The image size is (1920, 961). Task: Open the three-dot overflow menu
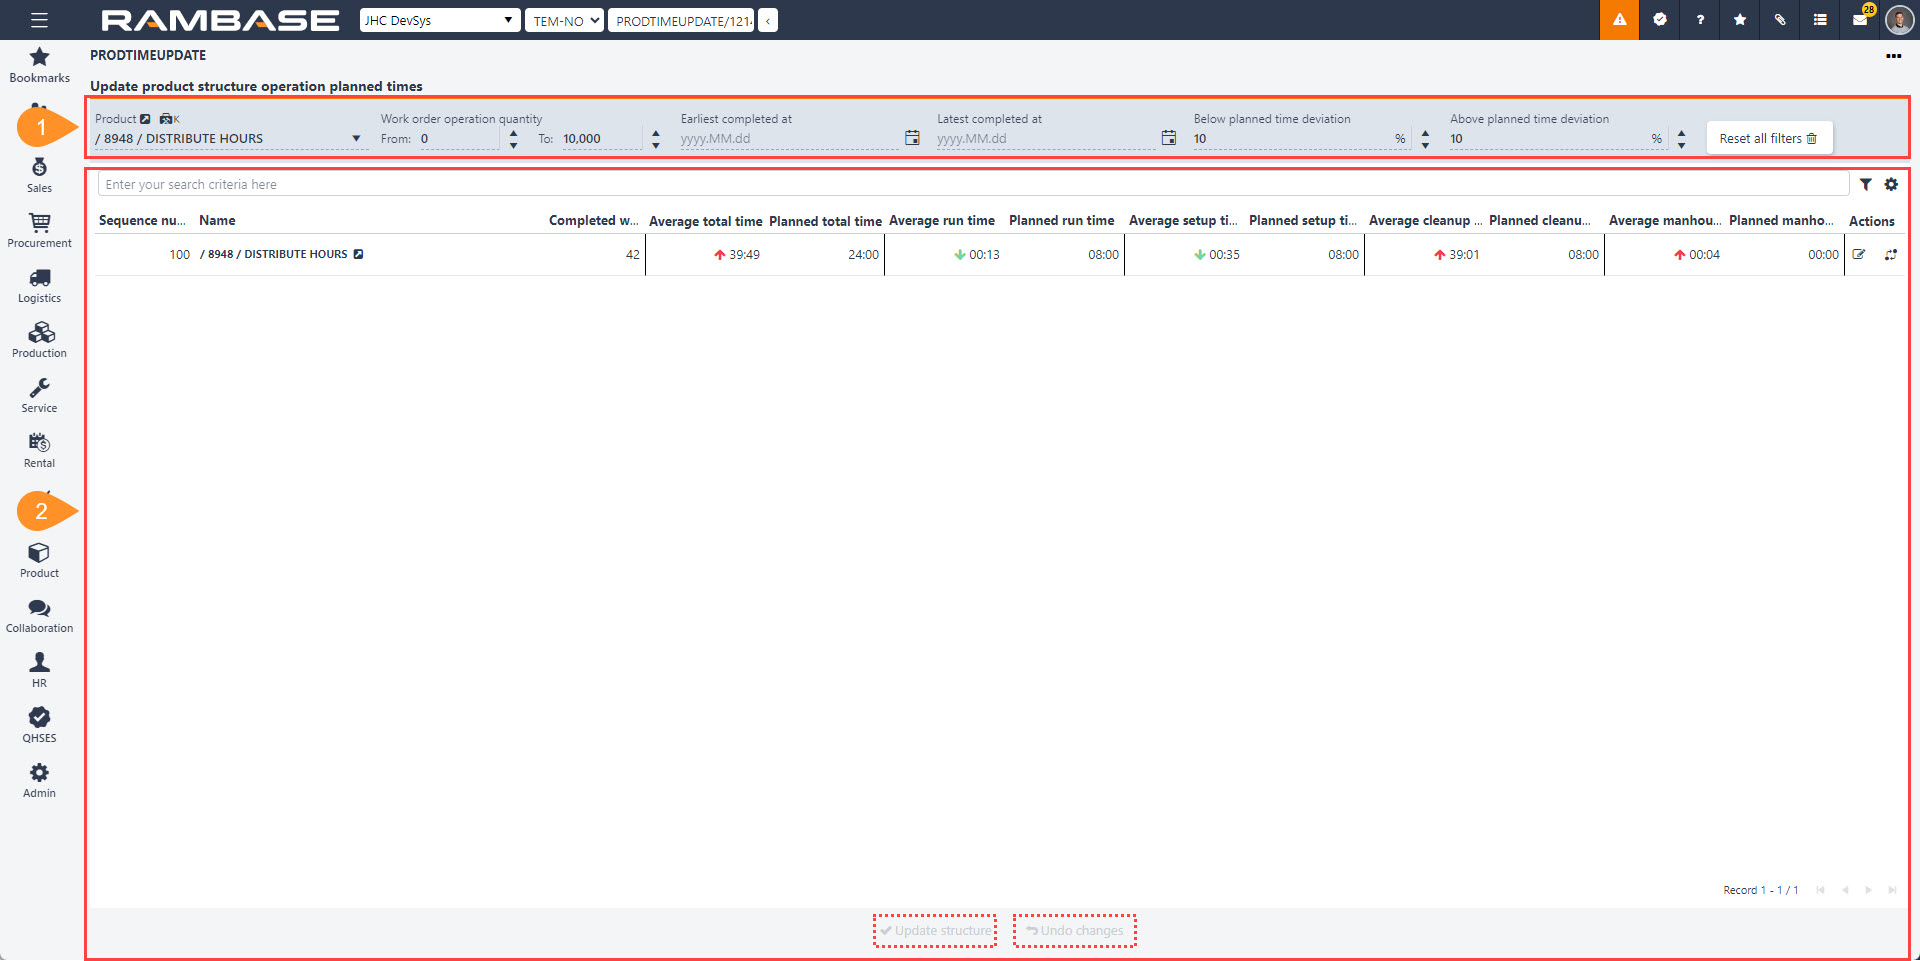point(1894,57)
